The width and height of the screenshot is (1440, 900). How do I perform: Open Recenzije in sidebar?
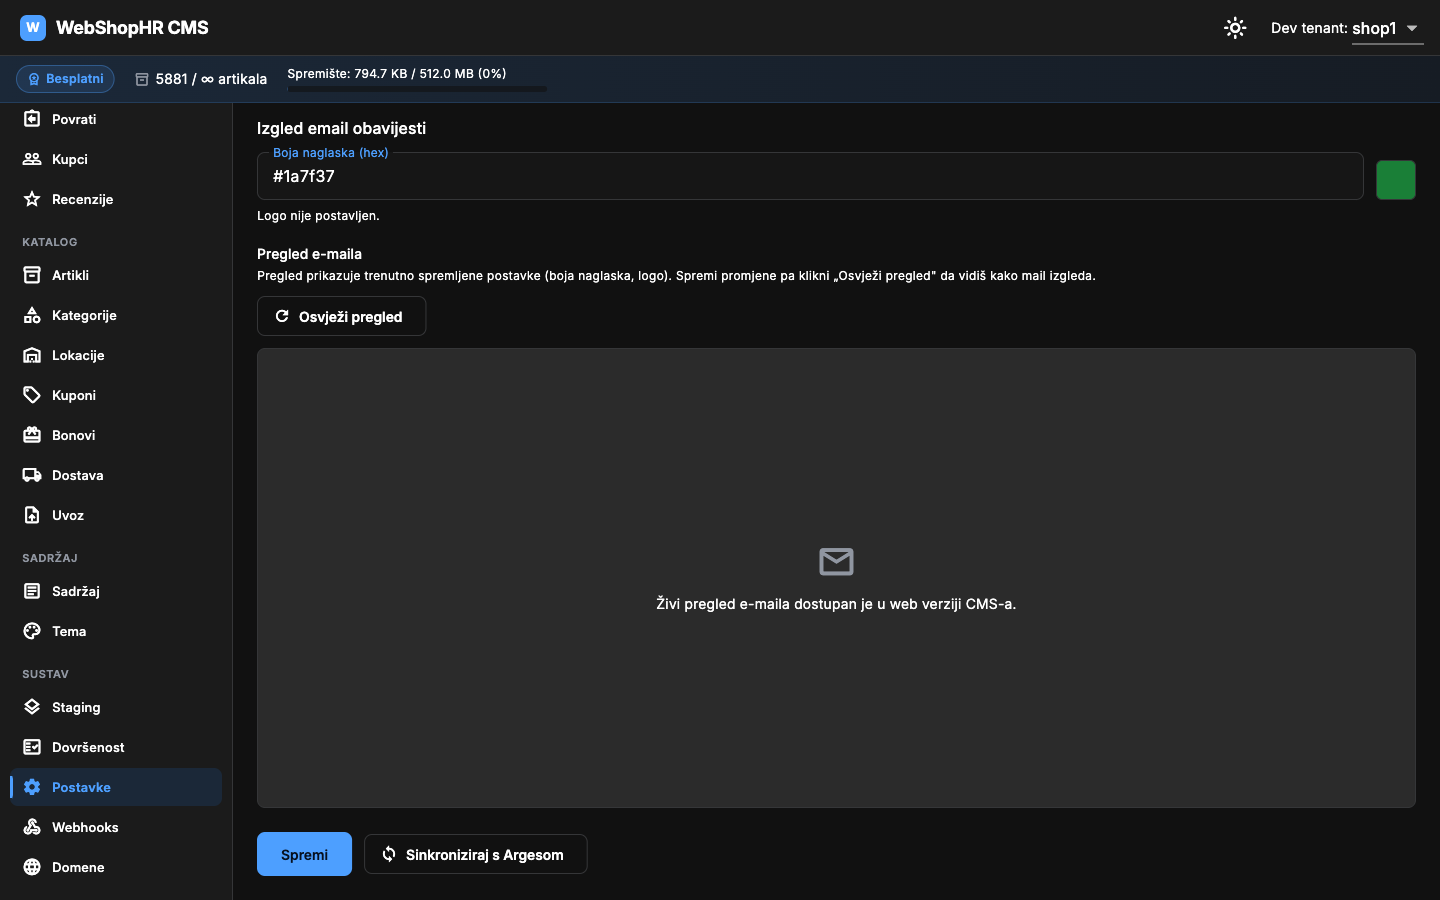(x=116, y=199)
